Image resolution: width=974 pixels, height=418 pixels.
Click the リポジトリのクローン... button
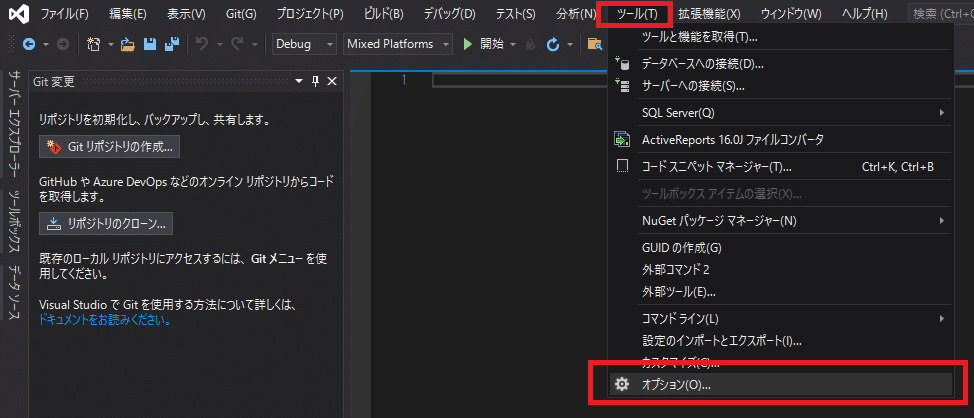tap(106, 224)
